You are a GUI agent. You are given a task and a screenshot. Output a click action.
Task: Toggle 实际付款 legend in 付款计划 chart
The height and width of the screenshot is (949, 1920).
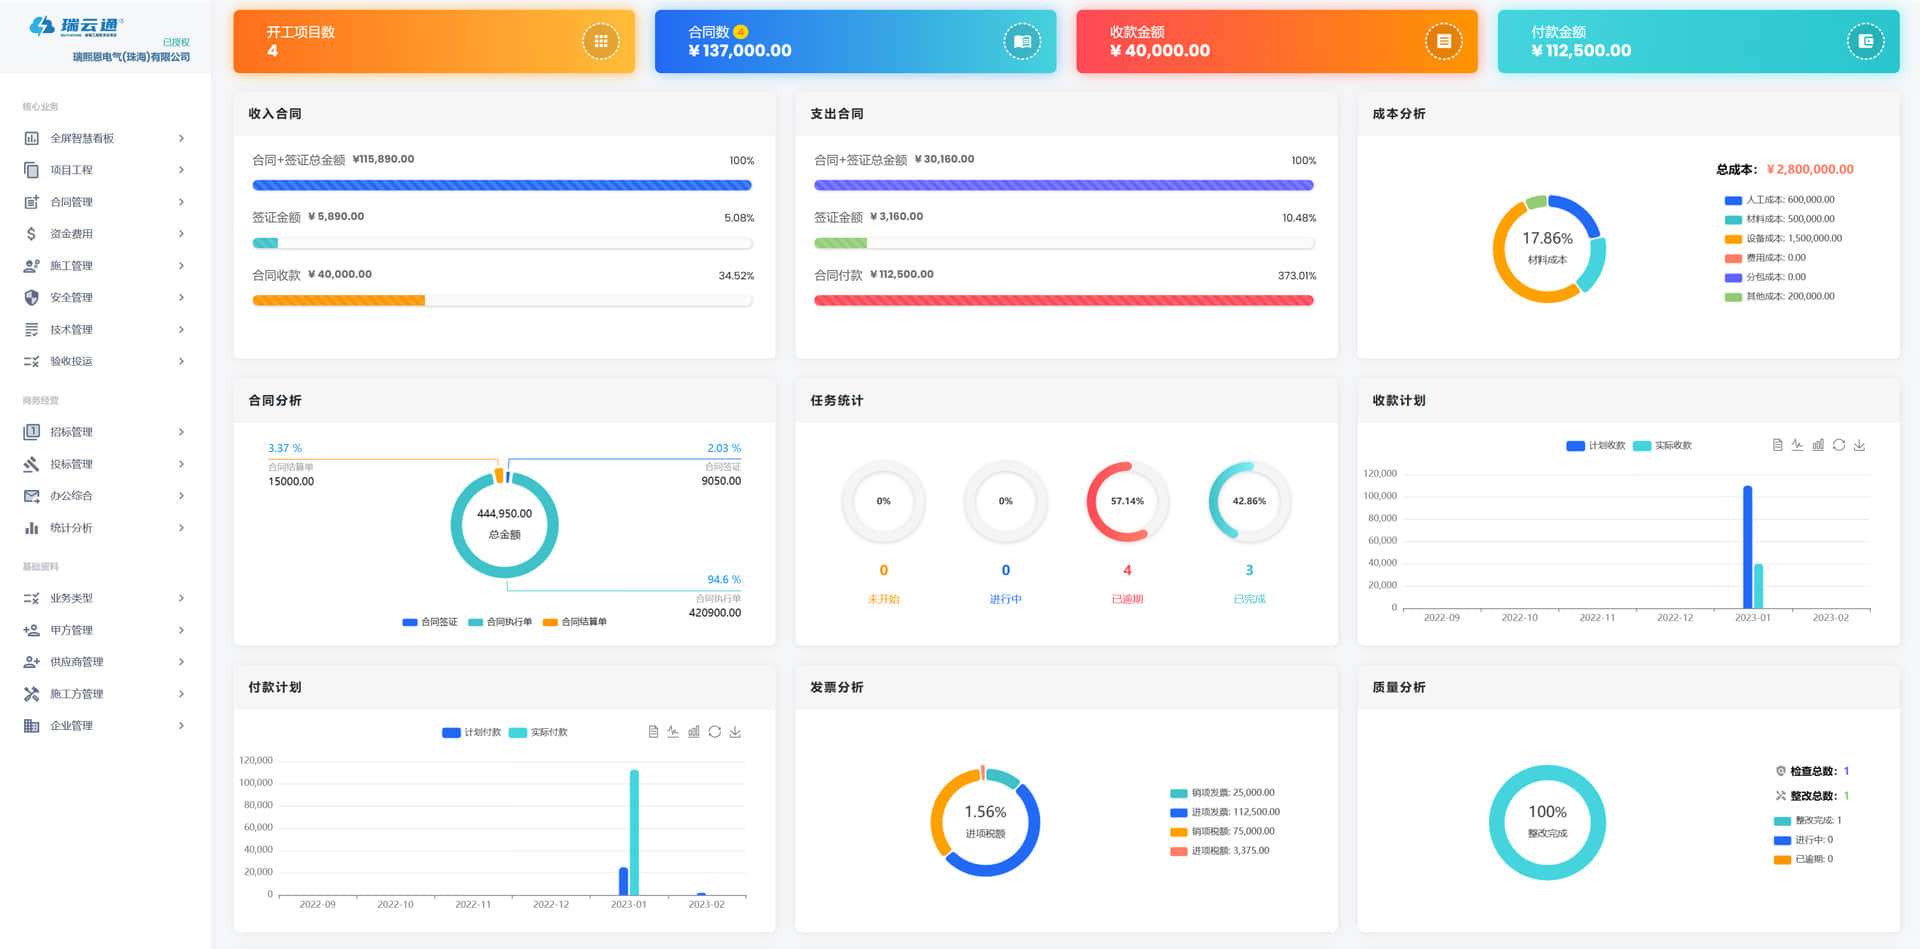click(x=539, y=733)
